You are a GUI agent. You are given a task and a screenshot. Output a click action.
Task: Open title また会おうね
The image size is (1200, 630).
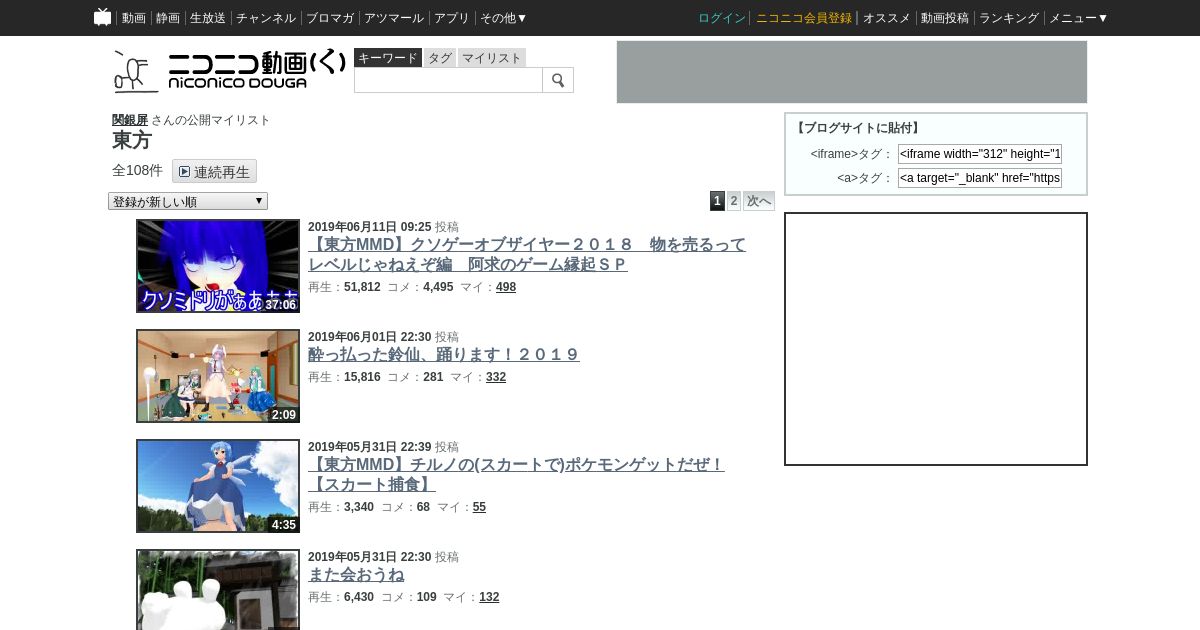coord(356,574)
